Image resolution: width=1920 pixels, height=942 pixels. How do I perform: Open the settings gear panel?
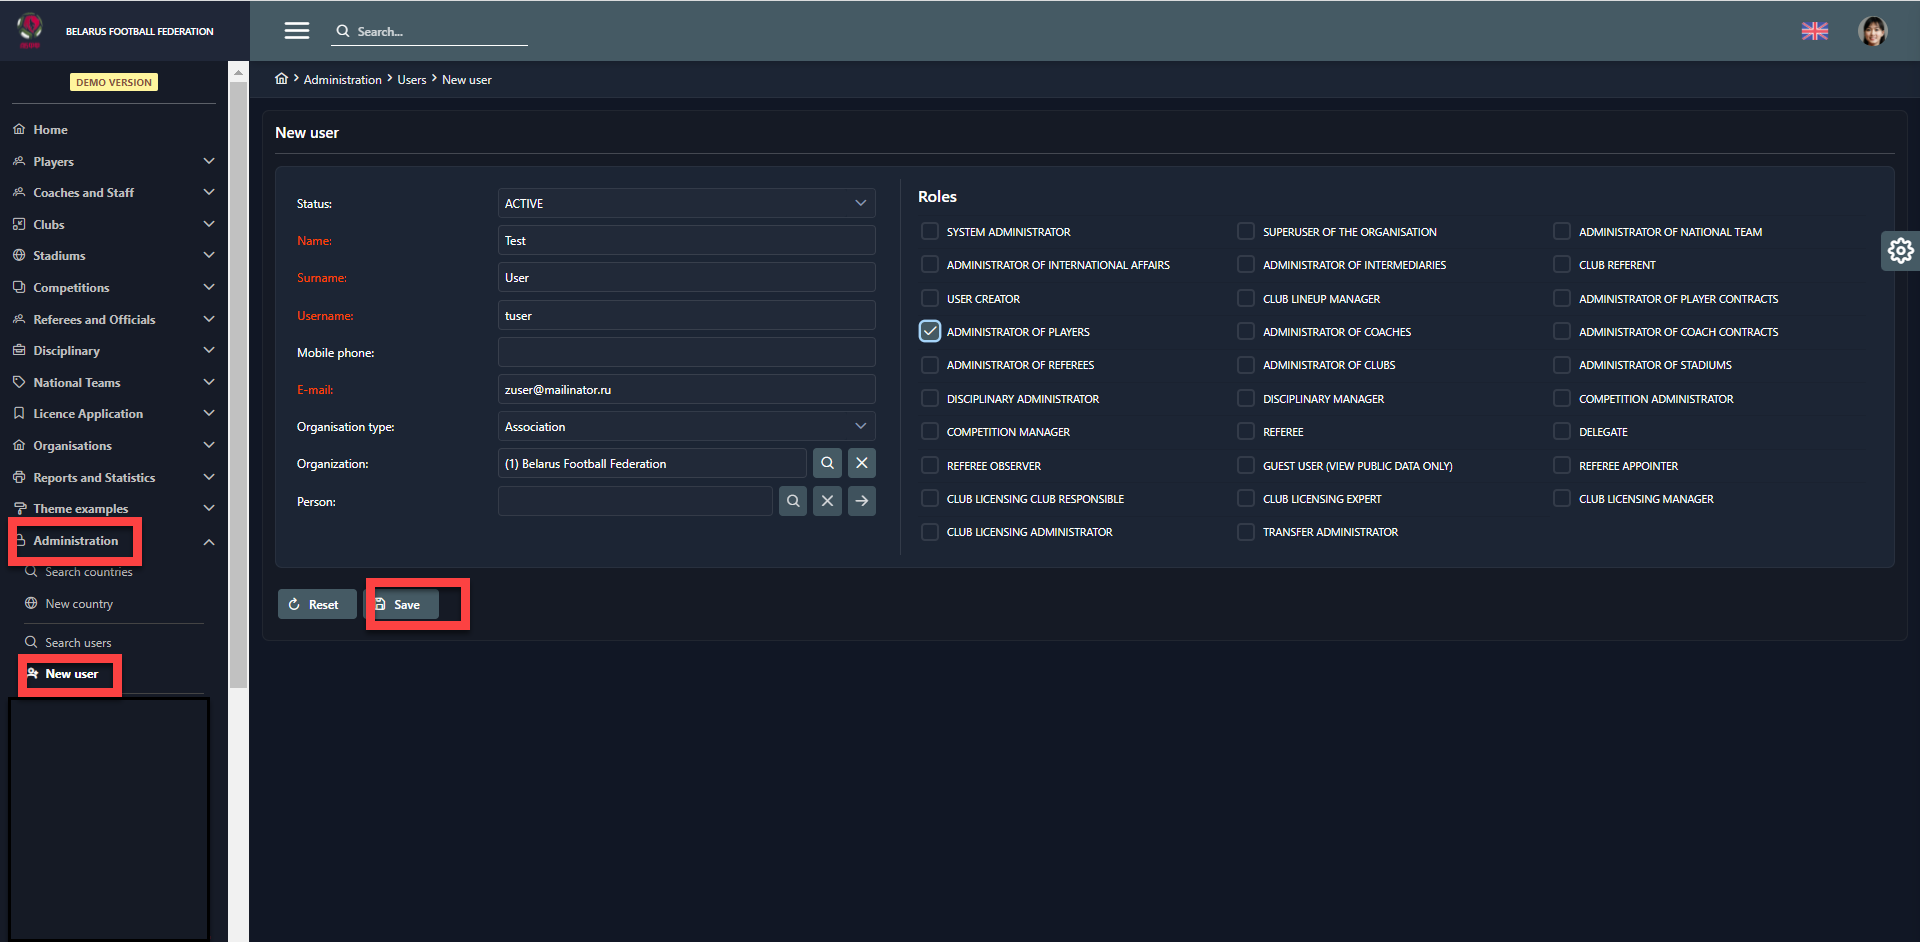pyautogui.click(x=1900, y=250)
